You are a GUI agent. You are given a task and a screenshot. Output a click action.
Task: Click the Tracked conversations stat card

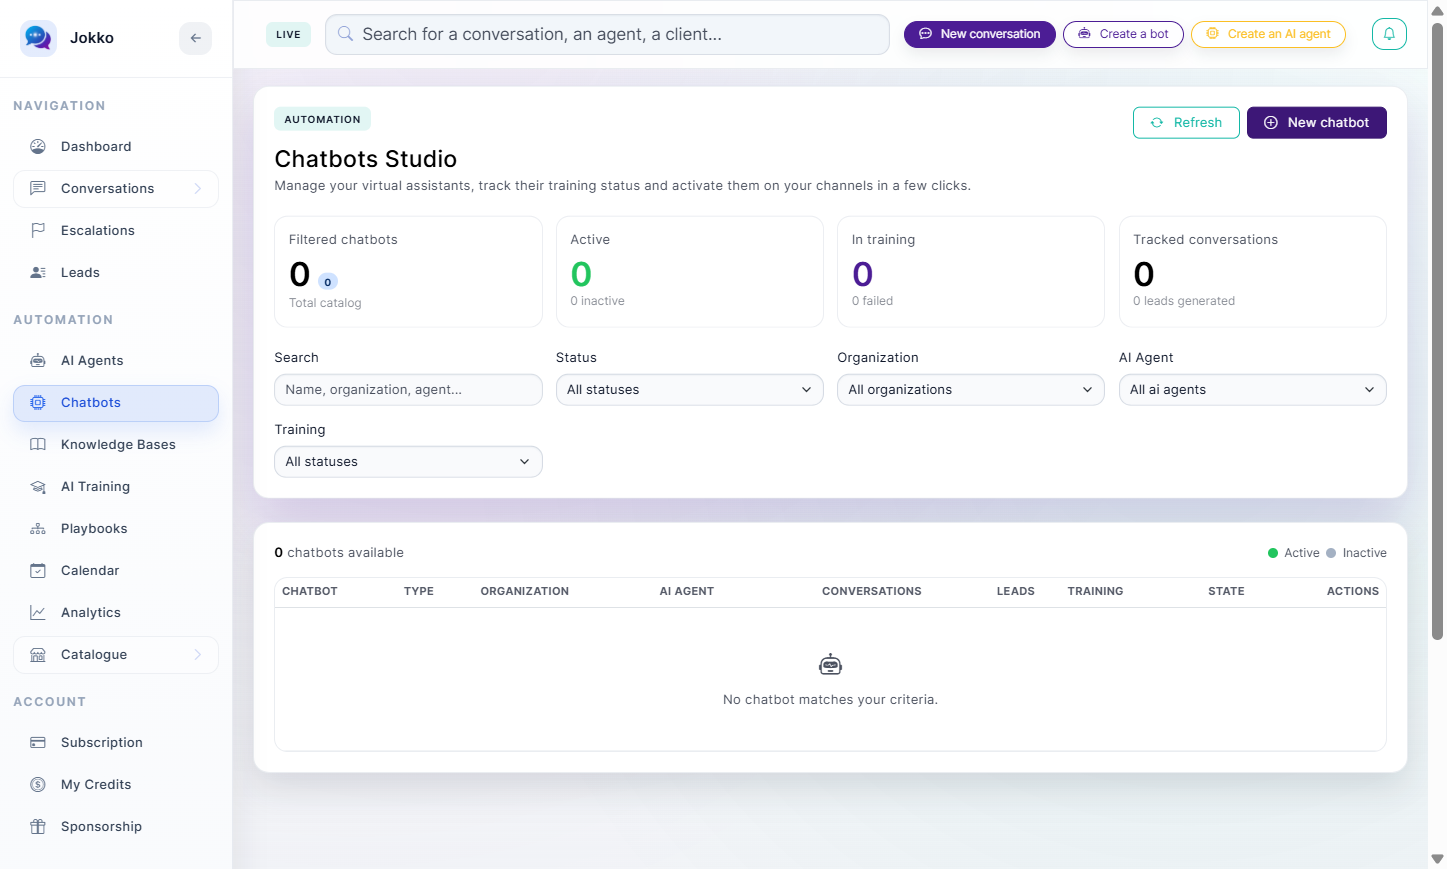click(x=1252, y=272)
